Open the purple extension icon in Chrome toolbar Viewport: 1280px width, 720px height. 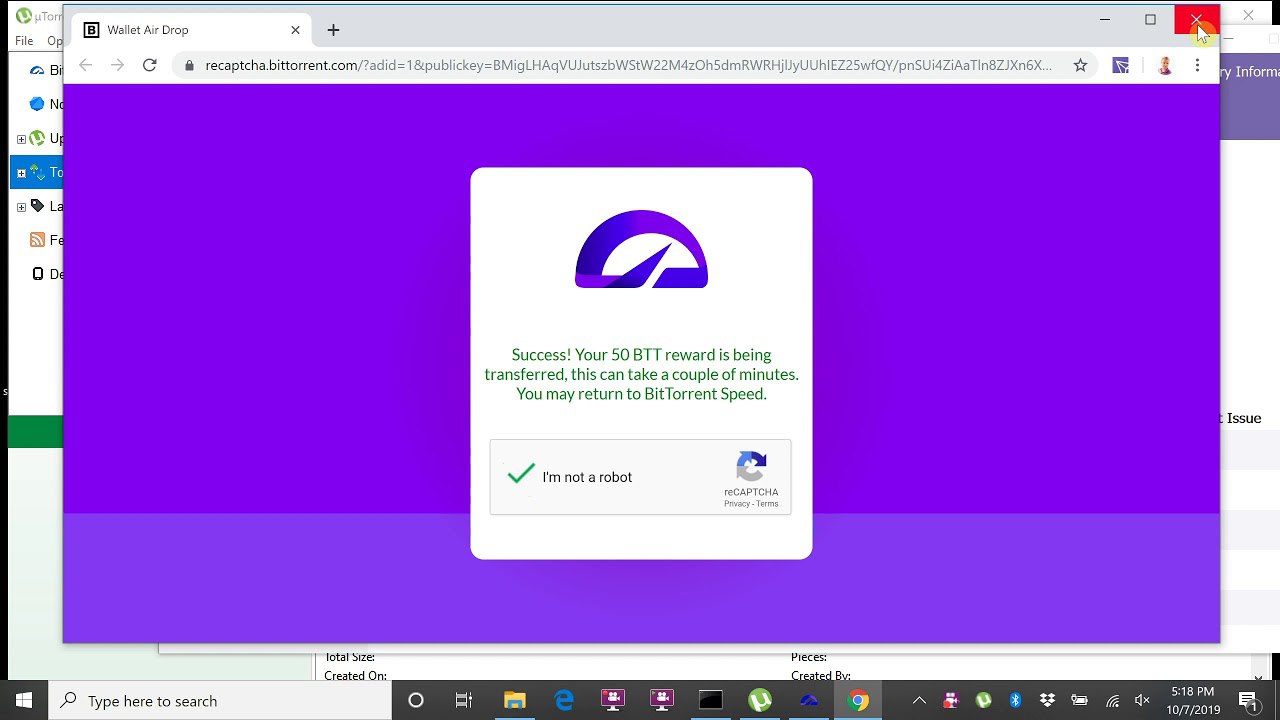[x=1121, y=66]
